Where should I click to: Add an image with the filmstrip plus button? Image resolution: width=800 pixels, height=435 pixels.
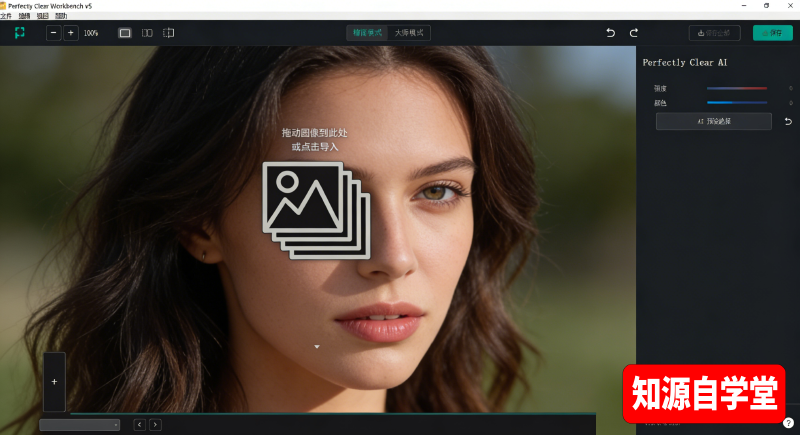click(x=54, y=381)
